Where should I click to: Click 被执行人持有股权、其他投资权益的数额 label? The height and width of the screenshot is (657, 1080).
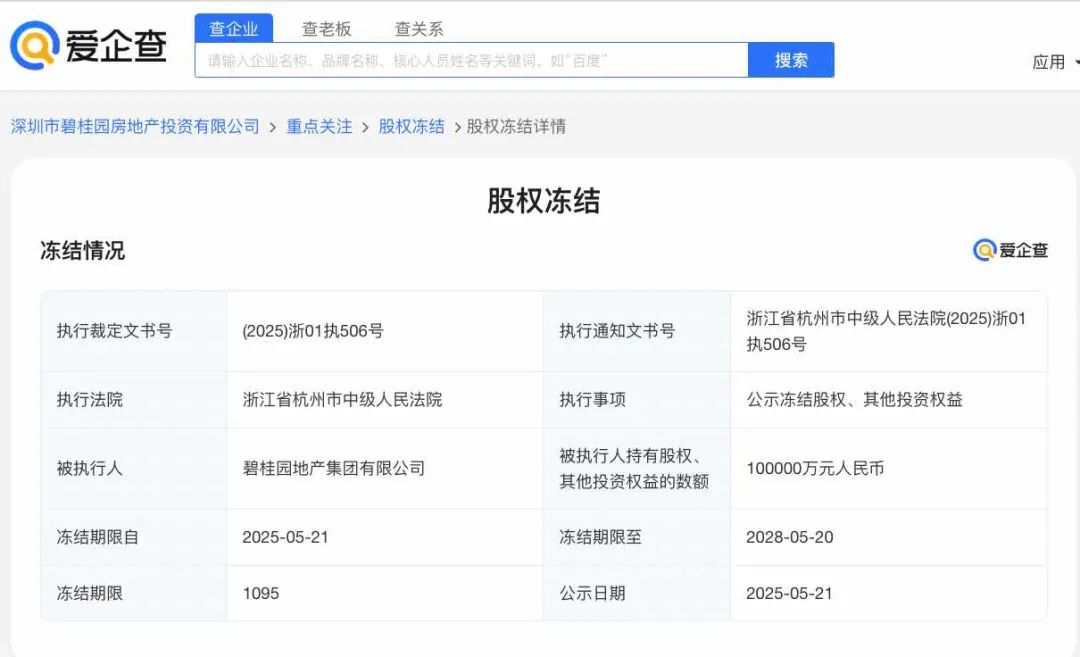click(634, 468)
